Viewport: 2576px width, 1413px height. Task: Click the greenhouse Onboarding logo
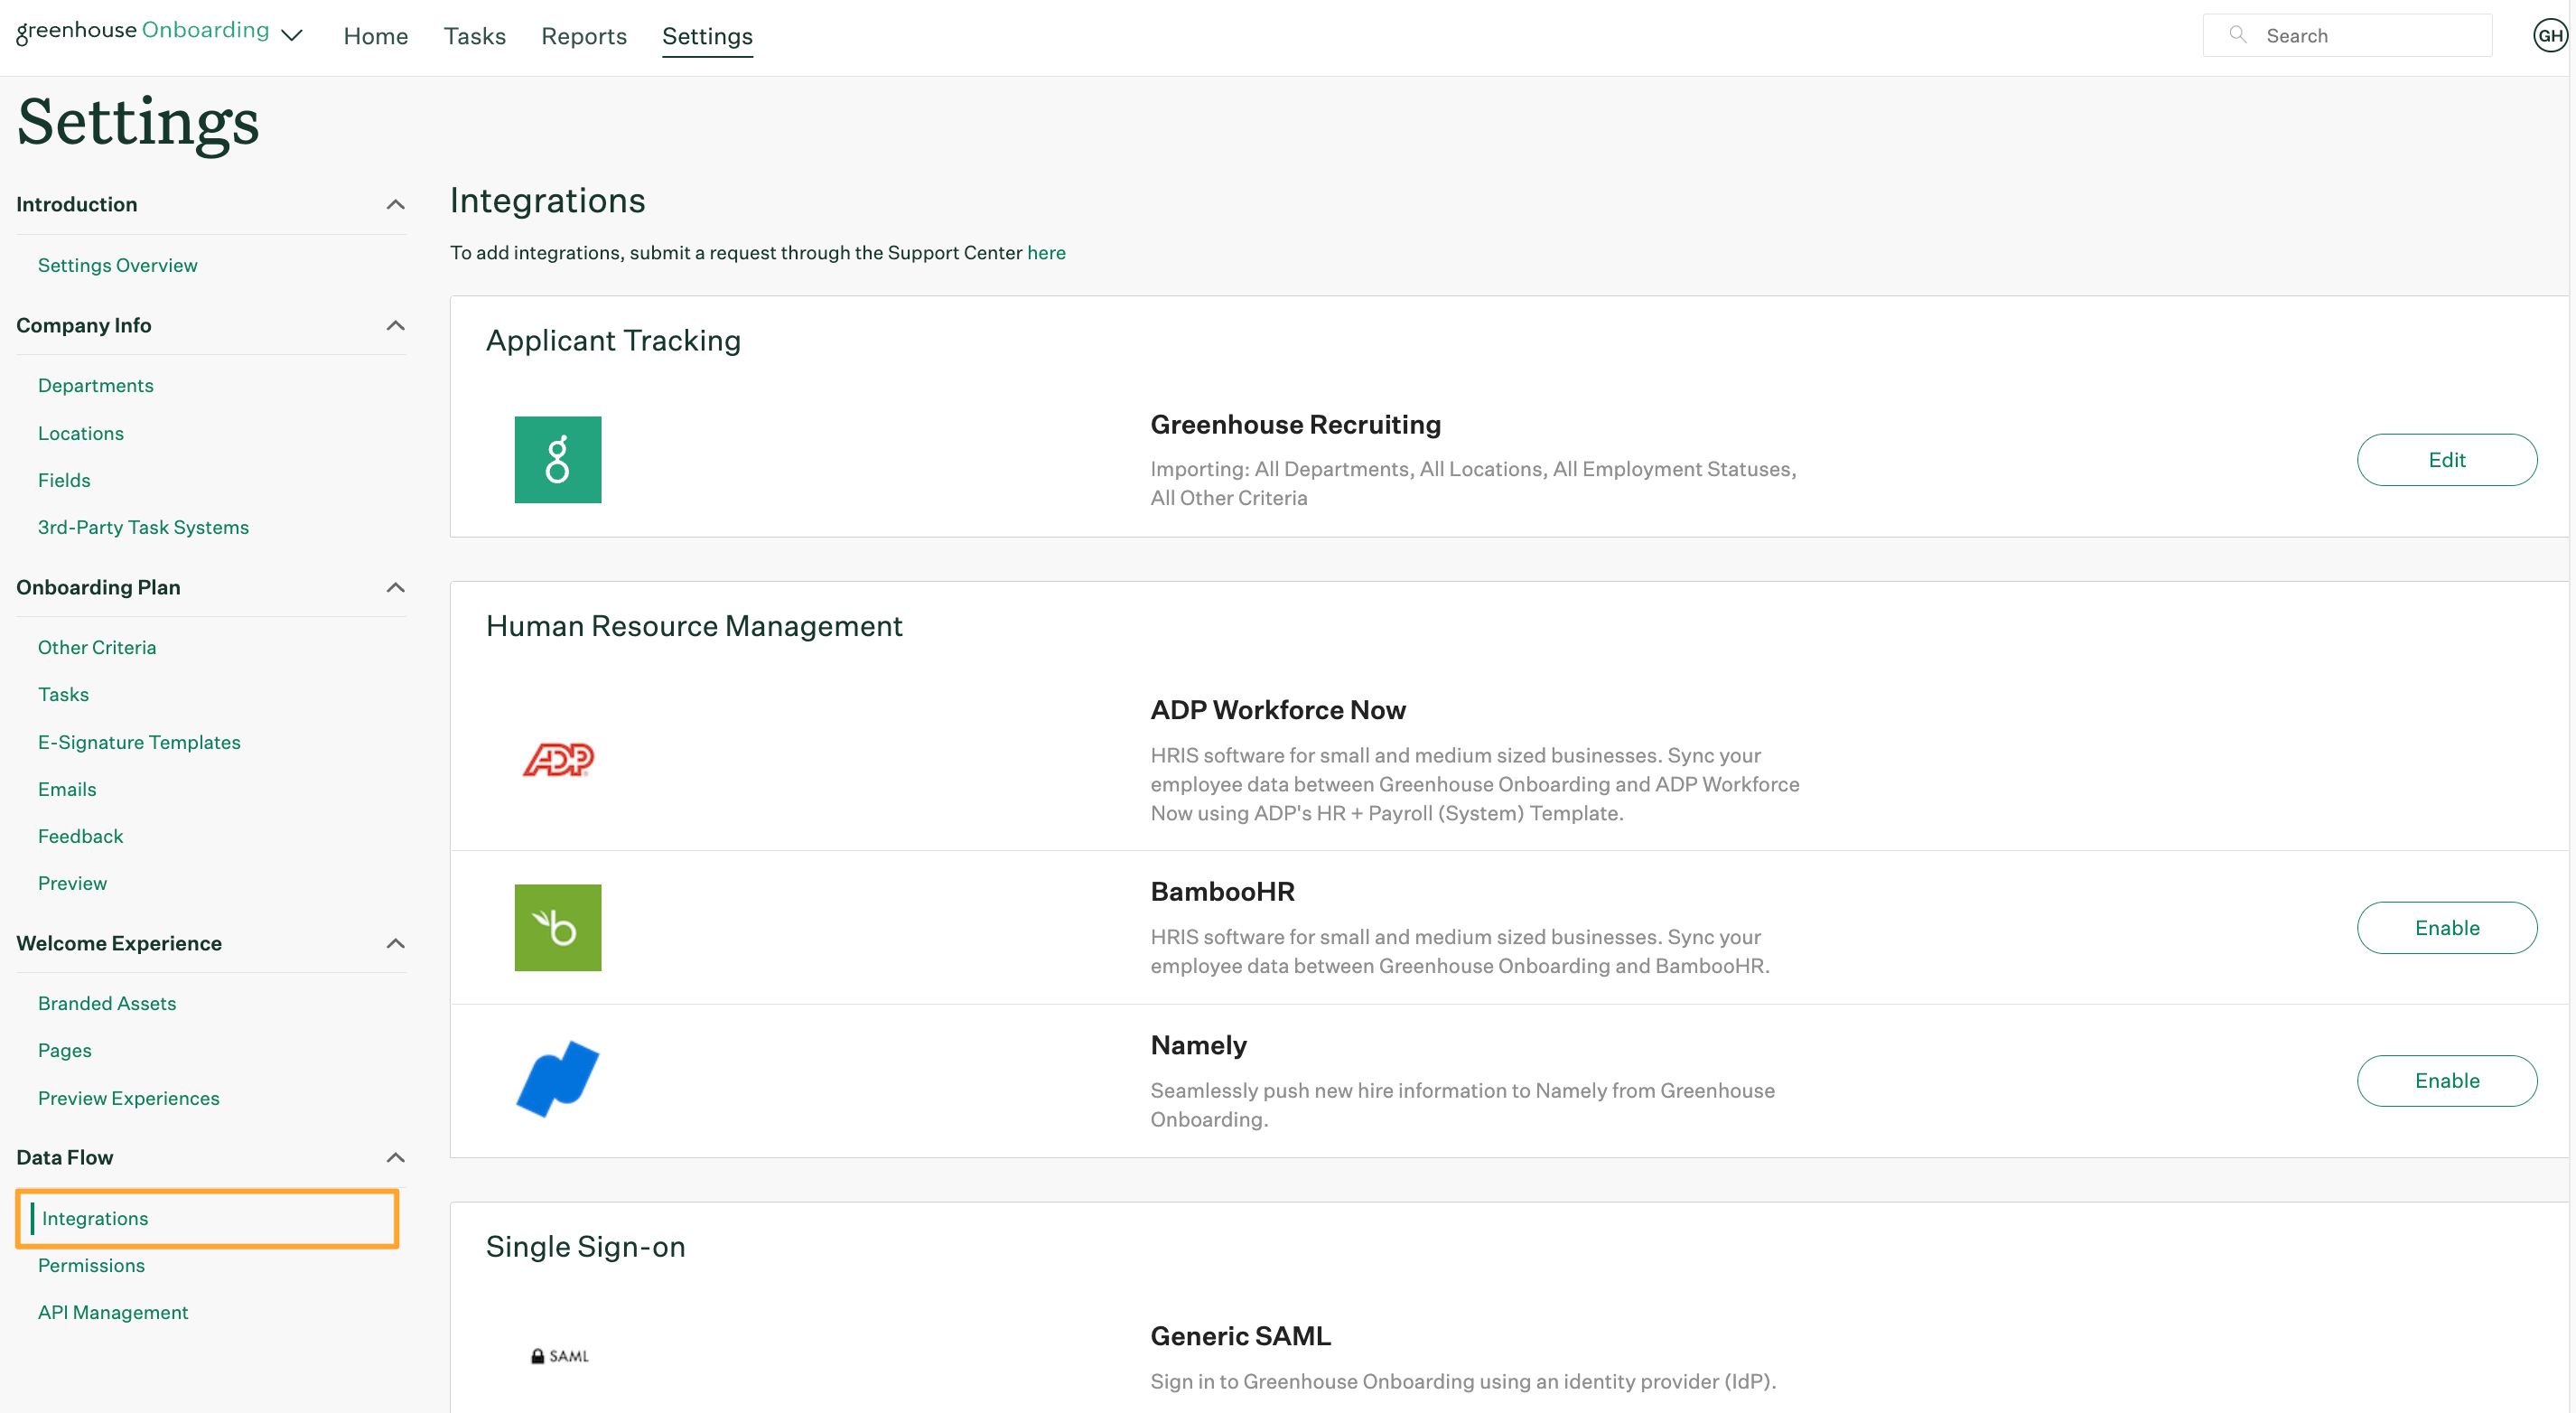click(x=142, y=32)
